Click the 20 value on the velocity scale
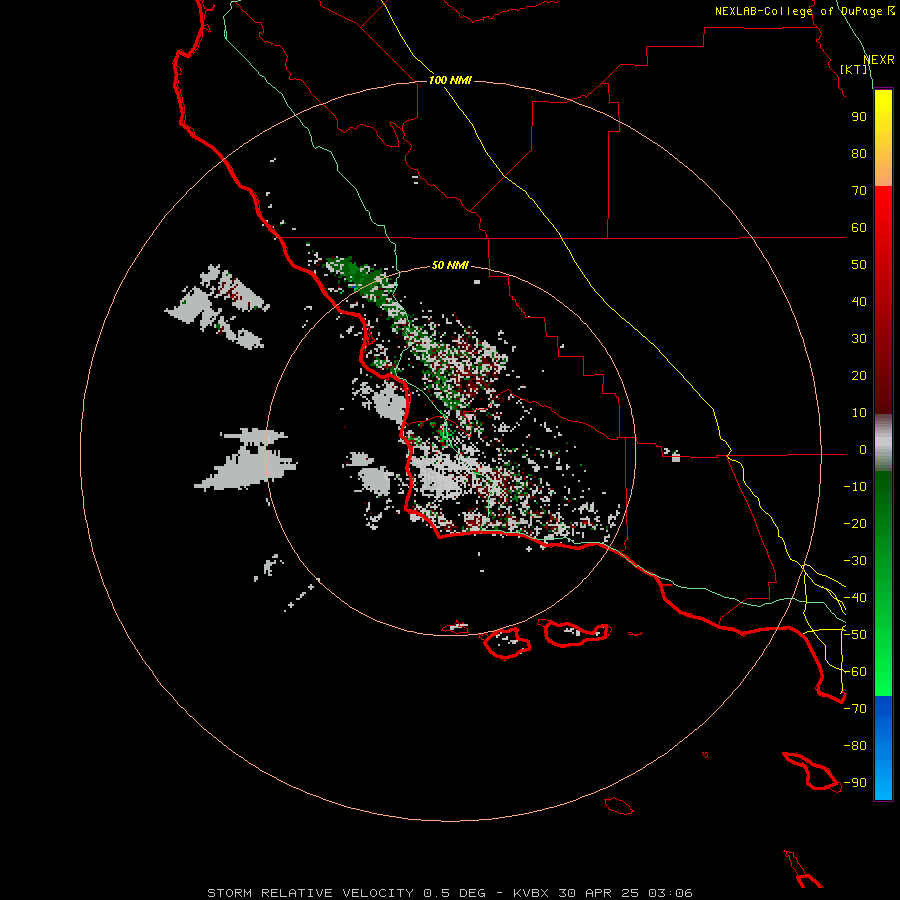 pyautogui.click(x=859, y=376)
